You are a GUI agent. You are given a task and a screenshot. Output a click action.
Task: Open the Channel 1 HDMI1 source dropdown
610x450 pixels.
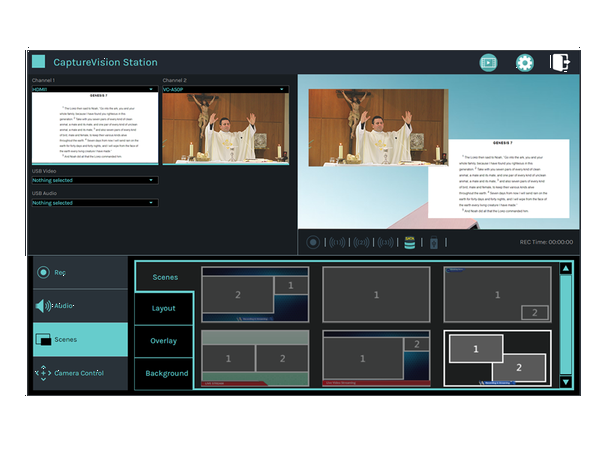coord(94,89)
